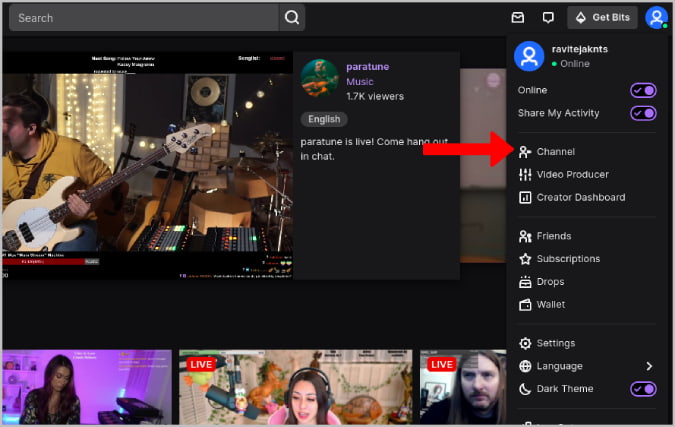Click the Creator Dashboard chart icon
The height and width of the screenshot is (427, 675).
[525, 197]
